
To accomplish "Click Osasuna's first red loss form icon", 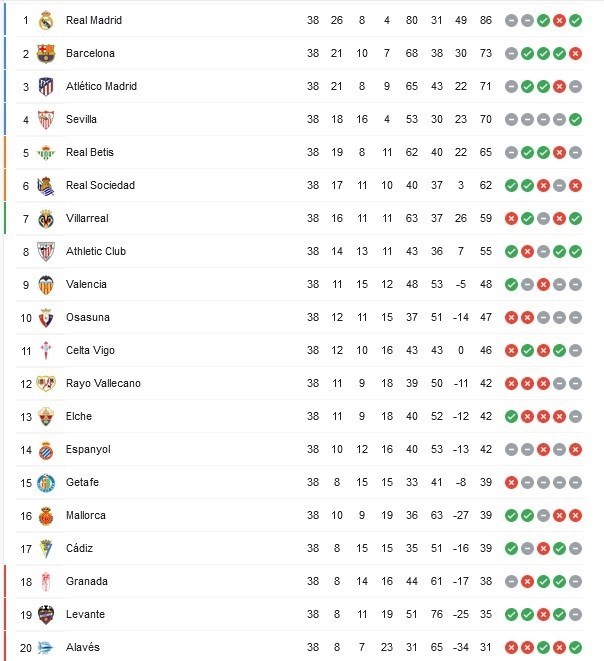I will 511,317.
